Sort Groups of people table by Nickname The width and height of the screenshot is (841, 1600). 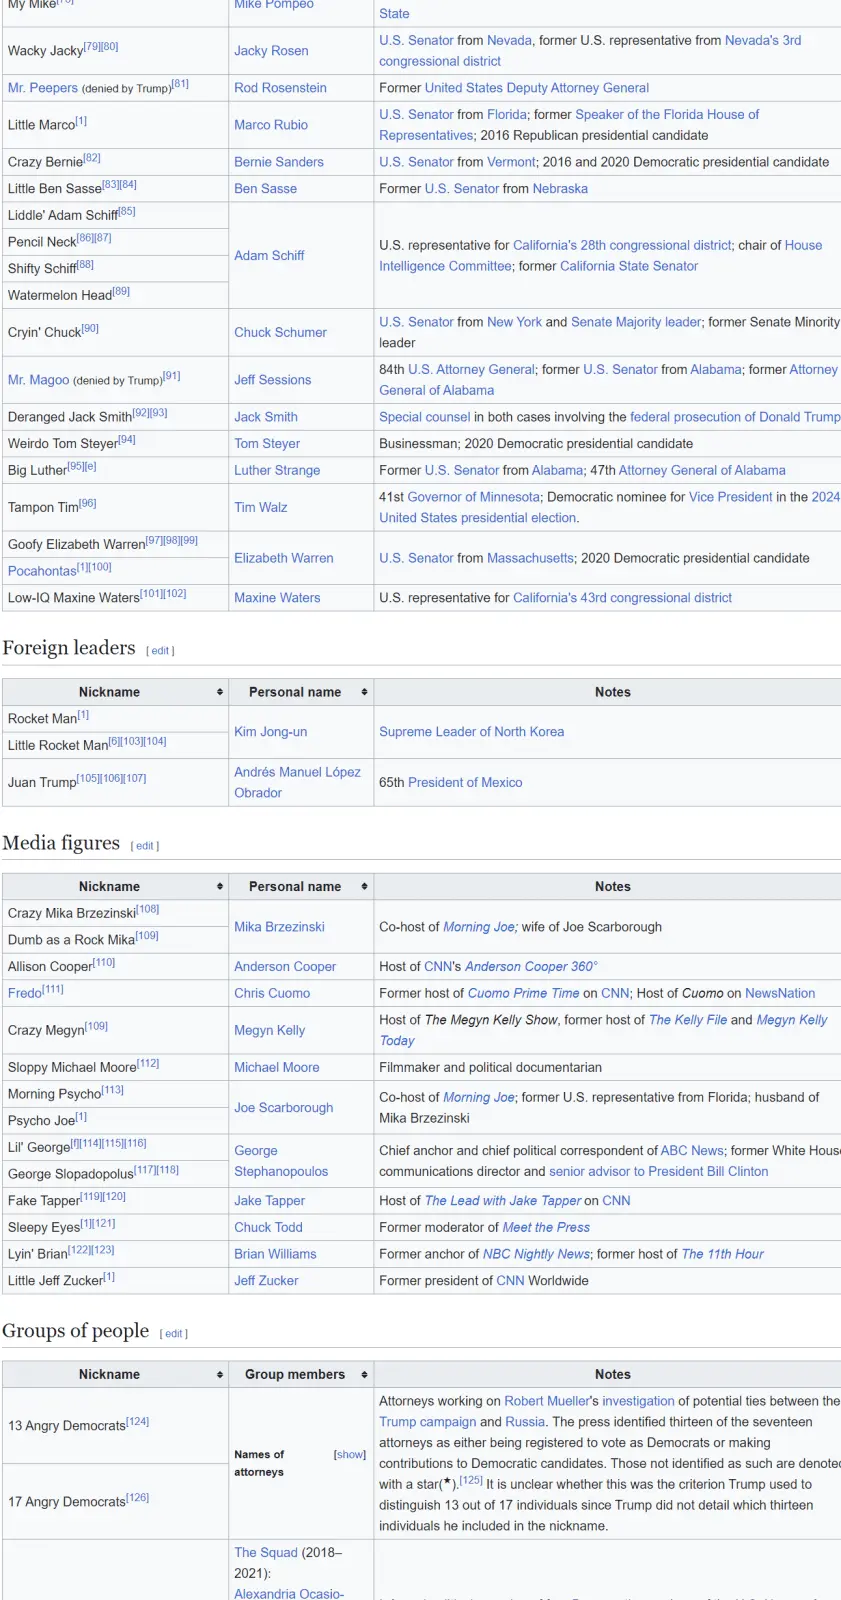coord(219,1374)
